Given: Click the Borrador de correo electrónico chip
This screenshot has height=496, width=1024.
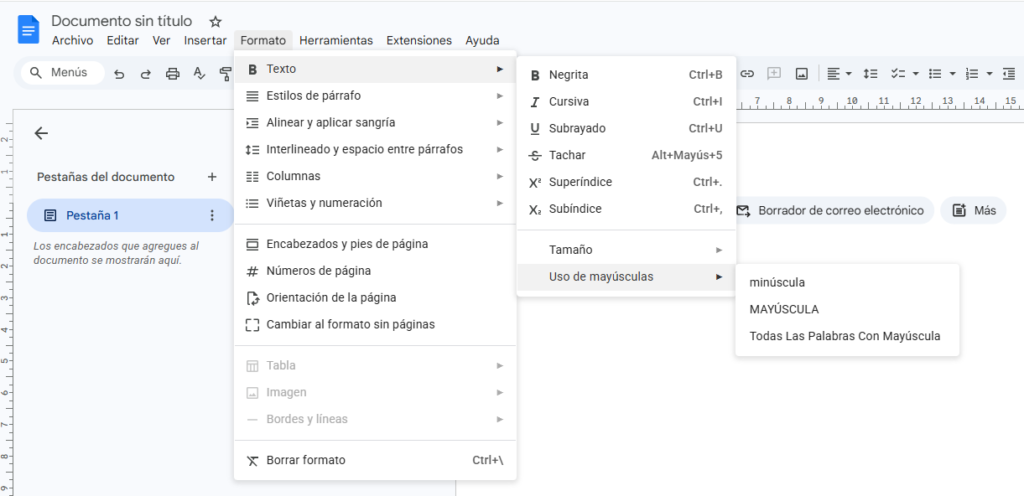Looking at the screenshot, I should coord(833,211).
